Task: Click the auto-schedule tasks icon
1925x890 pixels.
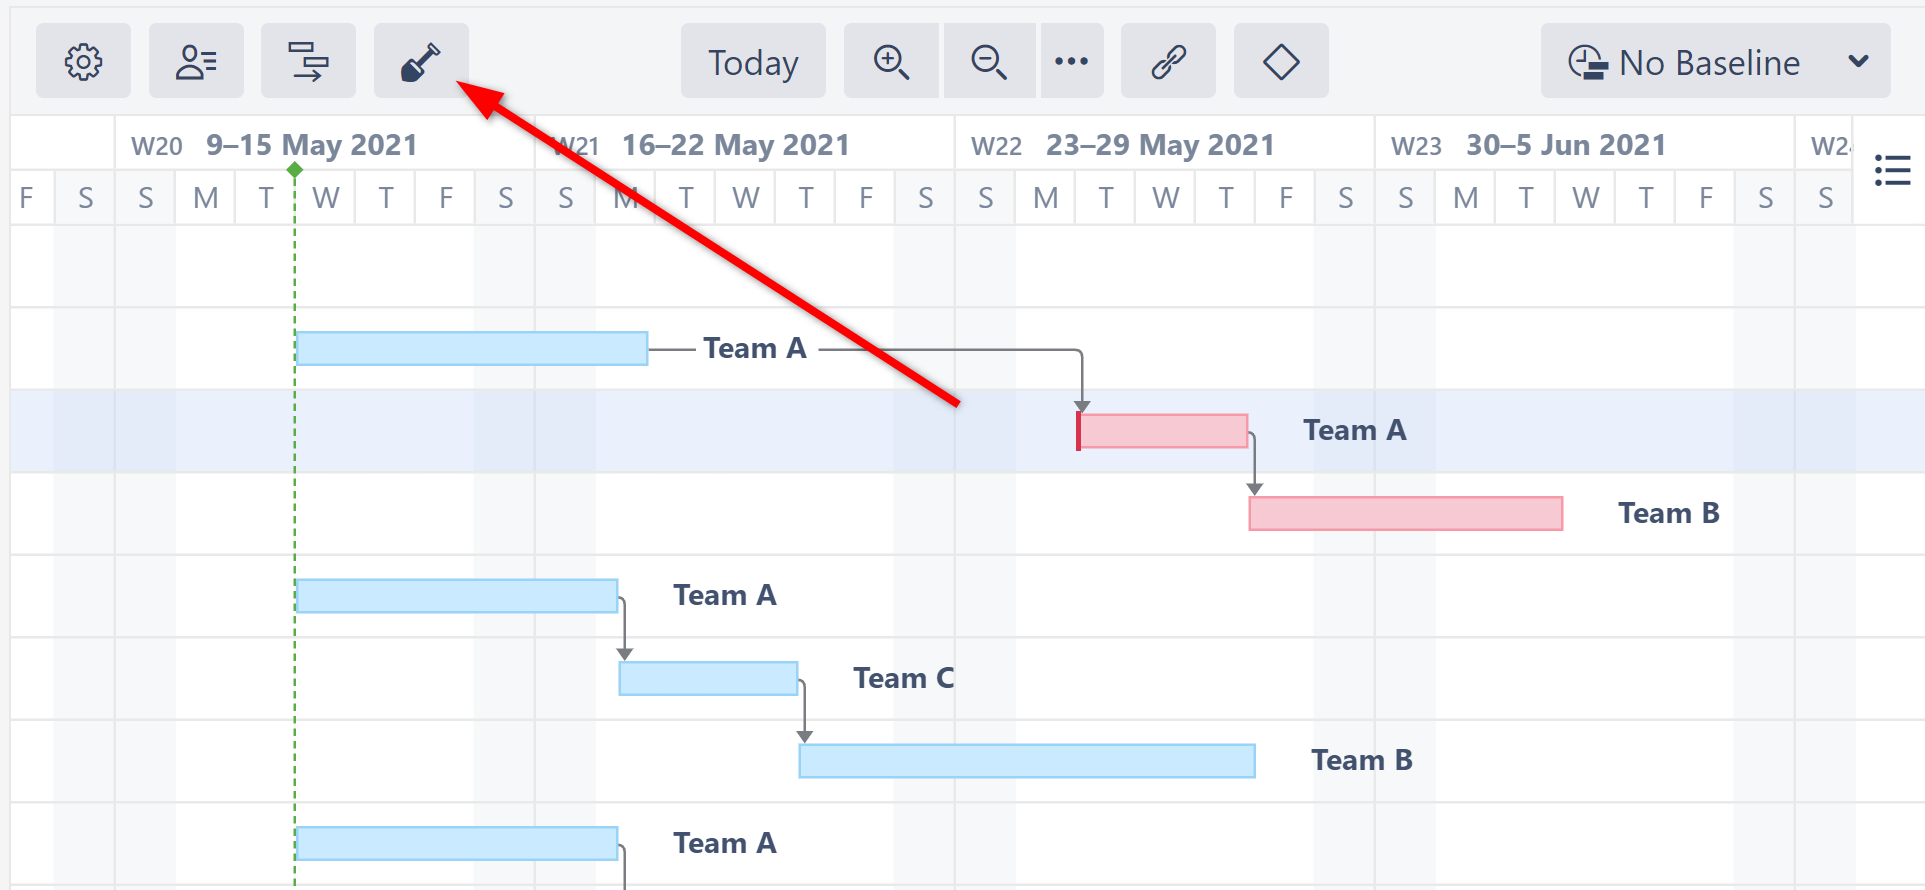Action: pos(308,62)
